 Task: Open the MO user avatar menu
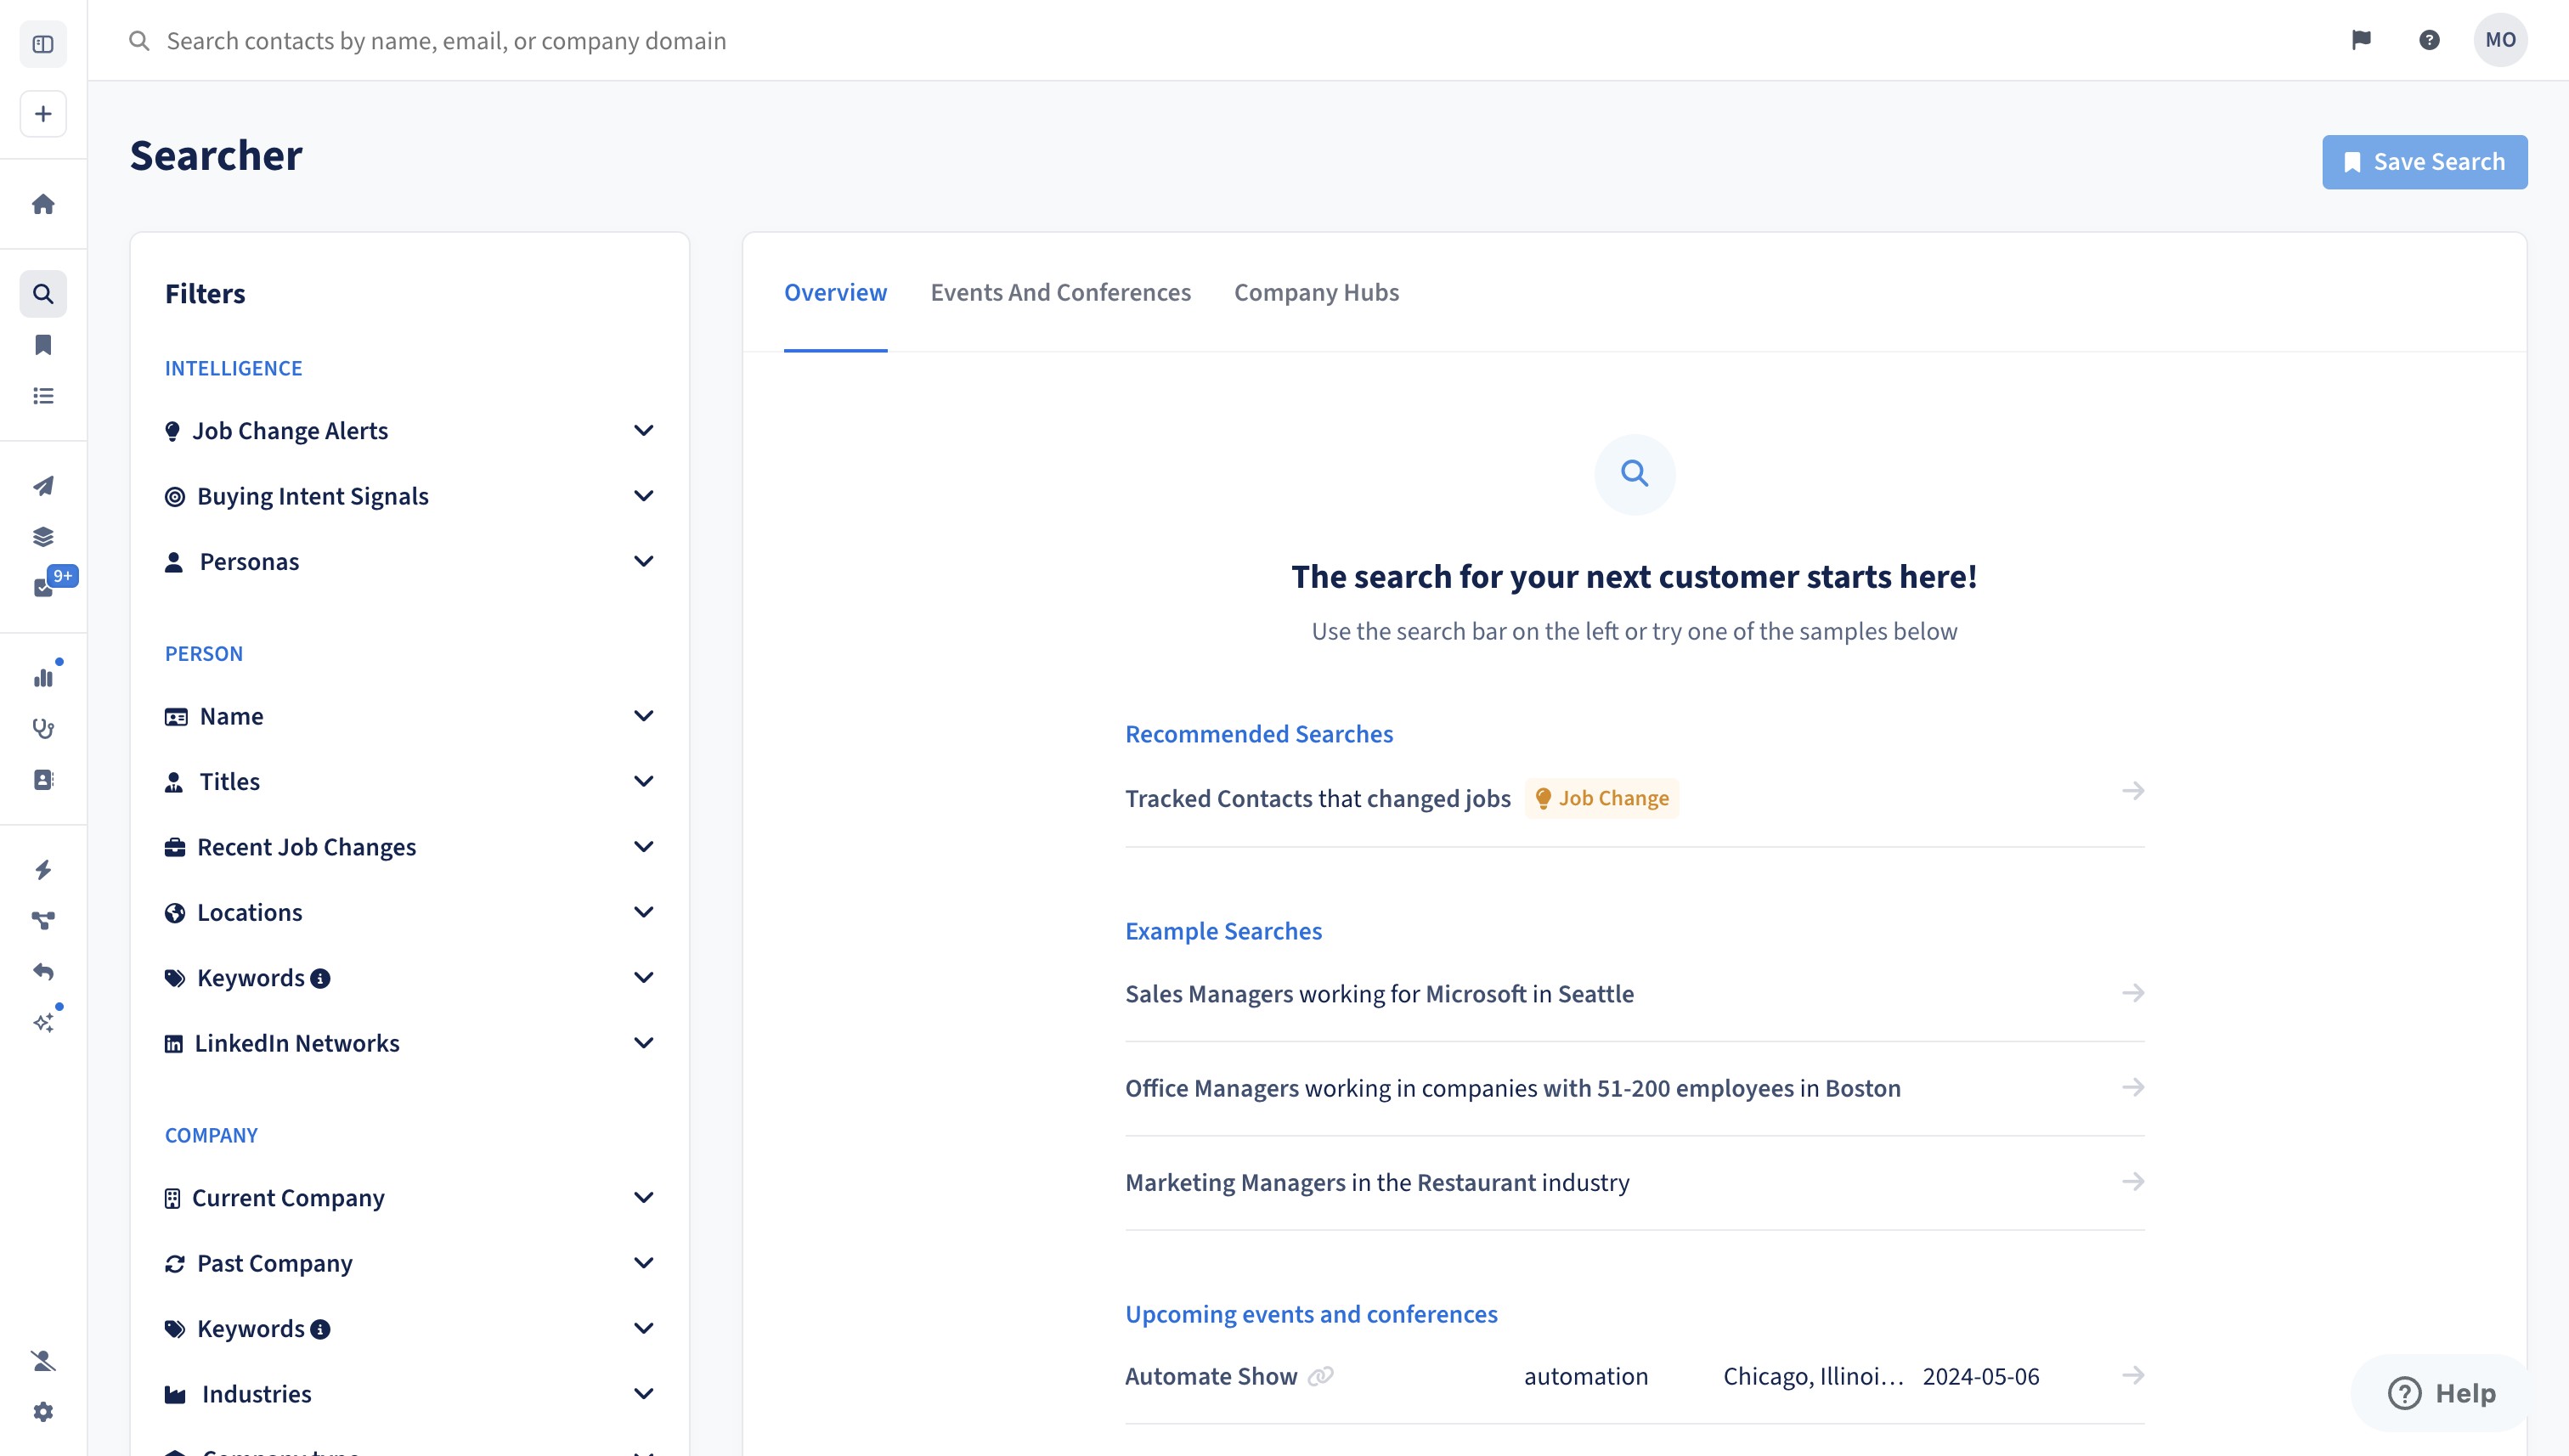coord(2500,40)
